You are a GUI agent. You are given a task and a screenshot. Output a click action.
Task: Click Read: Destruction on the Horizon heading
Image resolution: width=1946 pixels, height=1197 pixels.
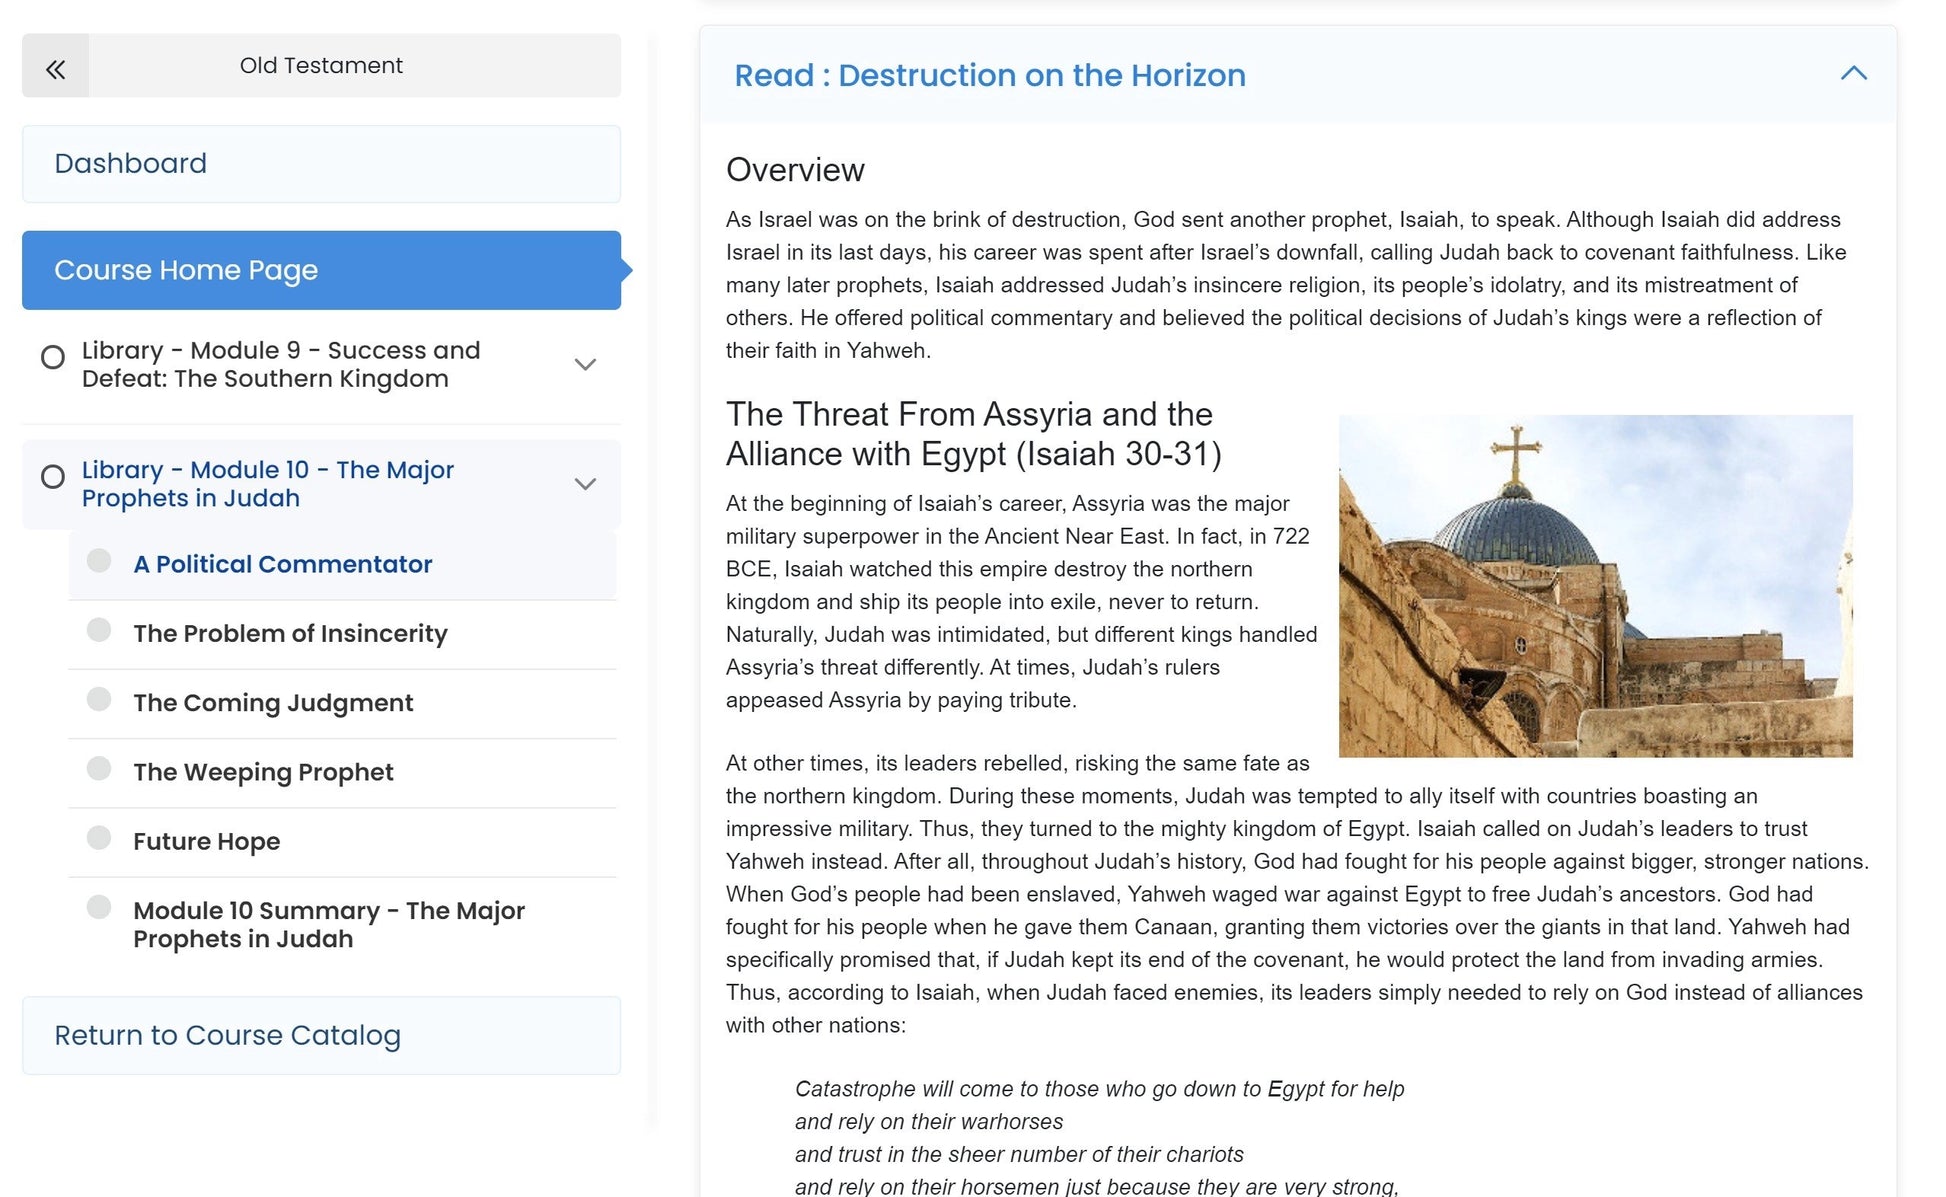coord(989,76)
